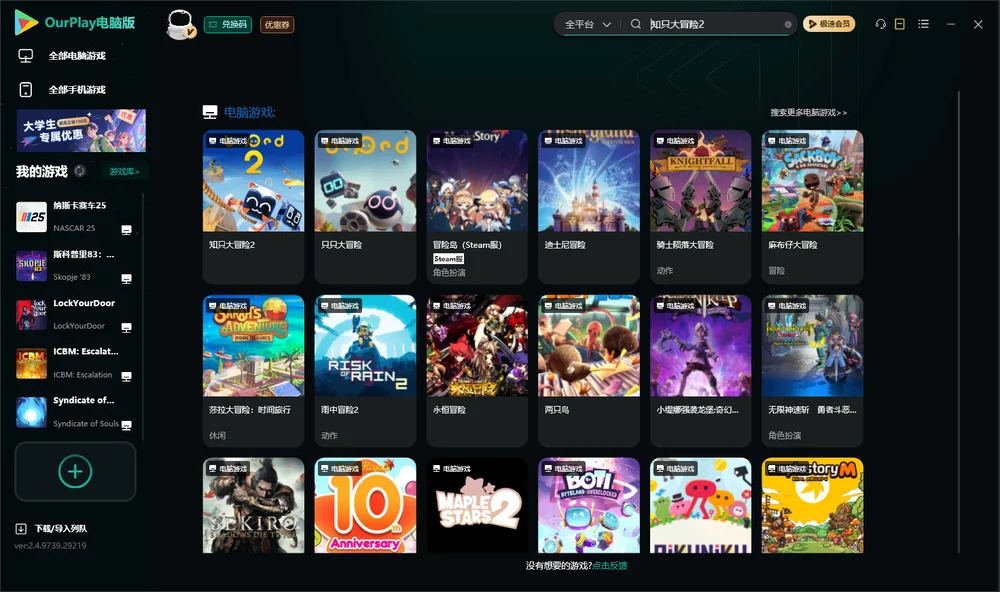Open 下载/导入列队 download queue
The width and height of the screenshot is (1000, 592).
pyautogui.click(x=61, y=529)
